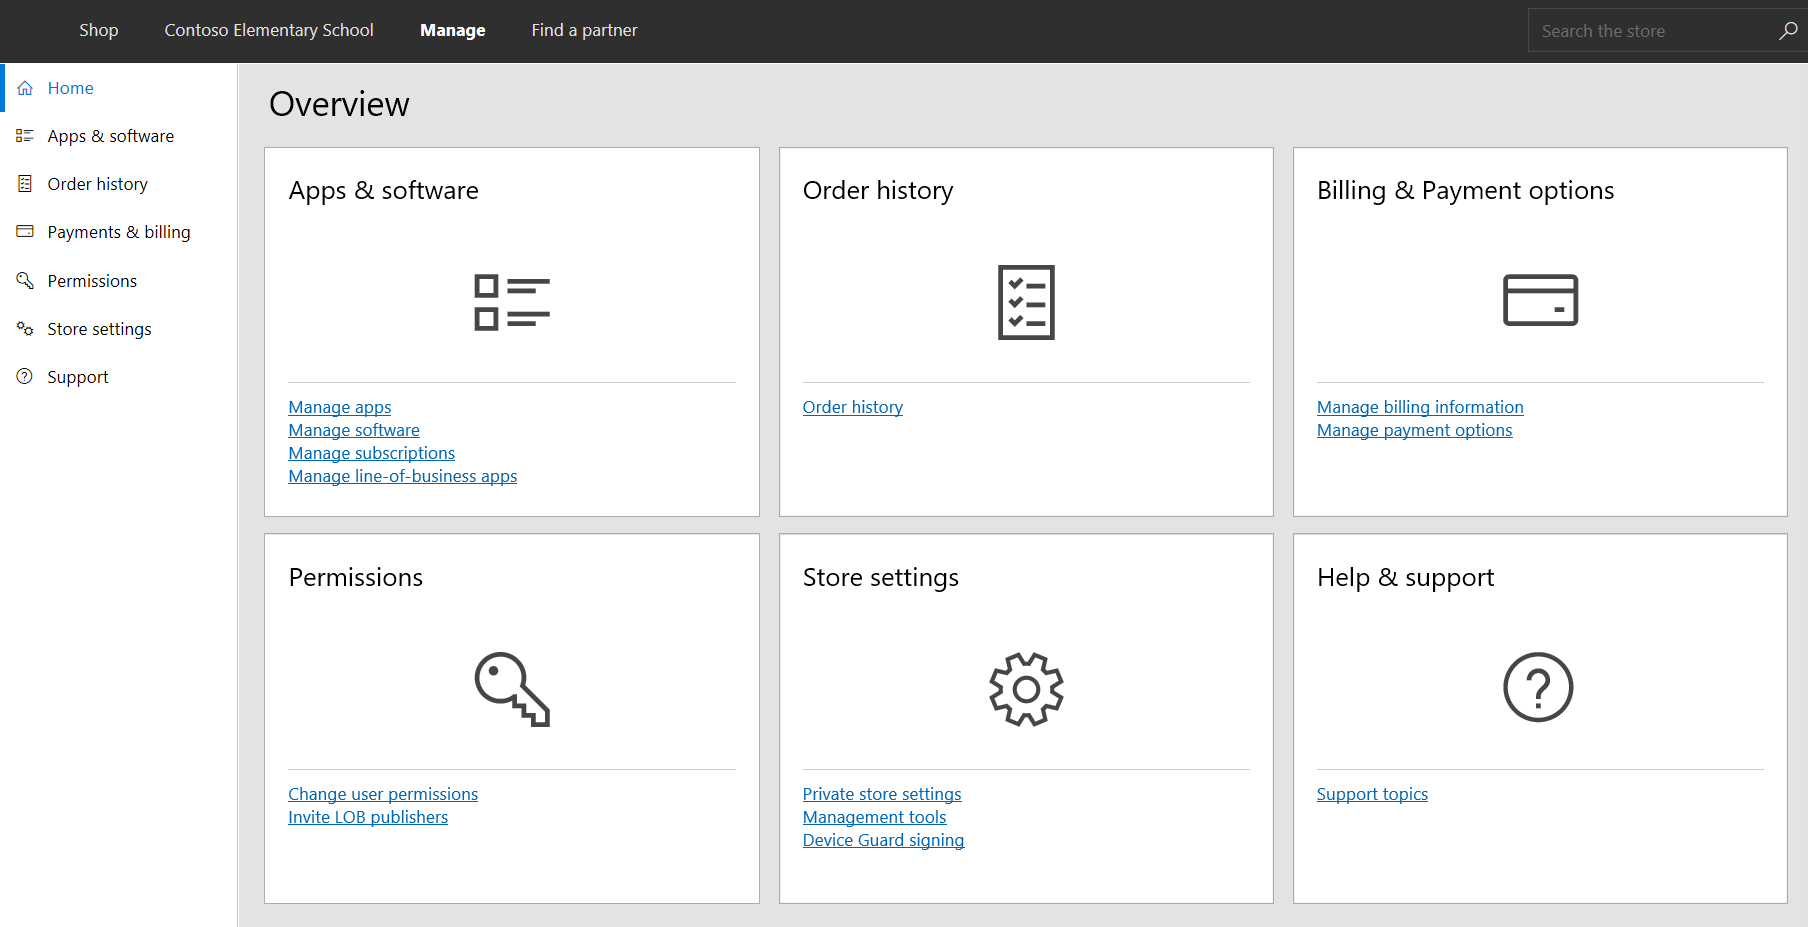Click the Payments & billing card icon in sidebar

[25, 231]
